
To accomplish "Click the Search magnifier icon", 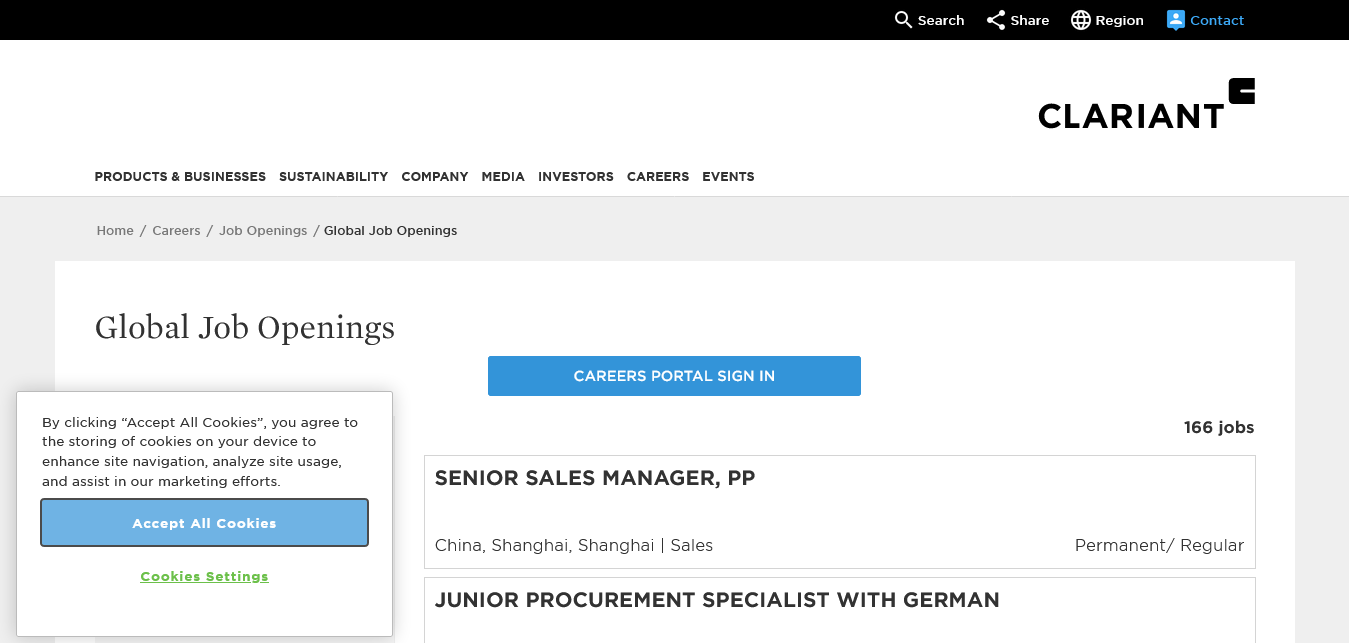I will (903, 20).
